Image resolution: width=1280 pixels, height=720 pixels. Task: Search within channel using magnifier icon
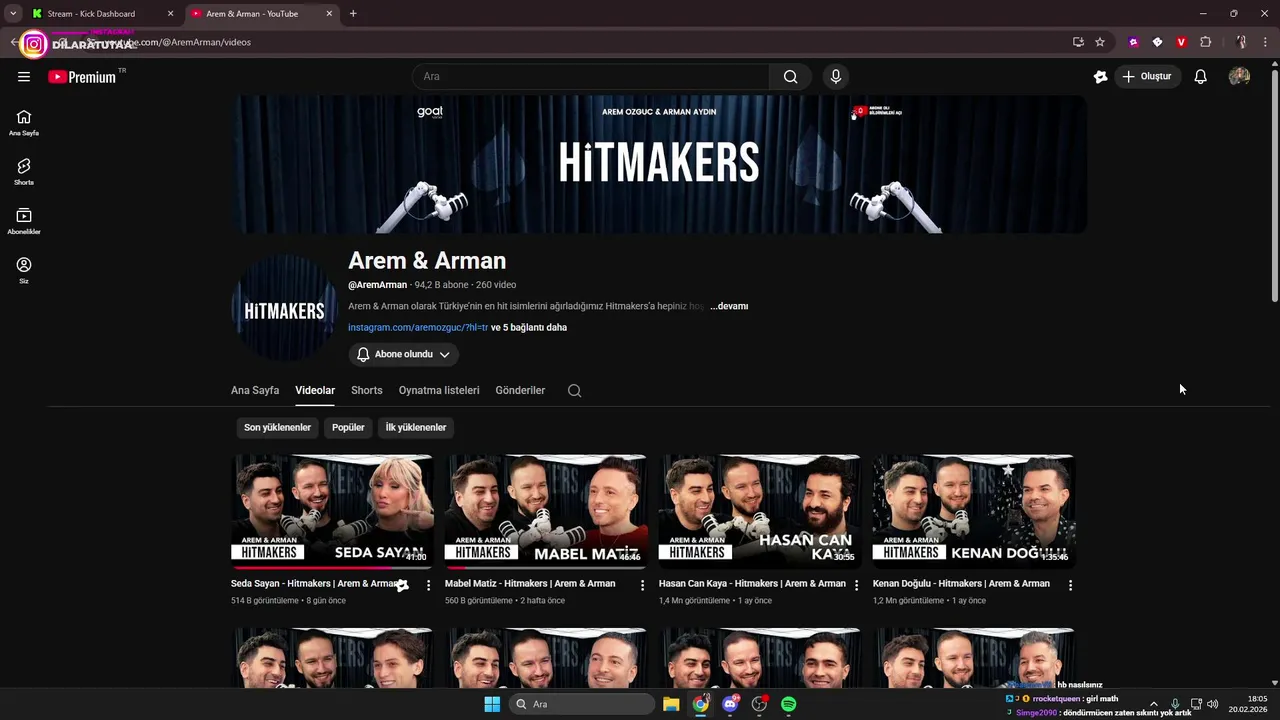[x=574, y=390]
